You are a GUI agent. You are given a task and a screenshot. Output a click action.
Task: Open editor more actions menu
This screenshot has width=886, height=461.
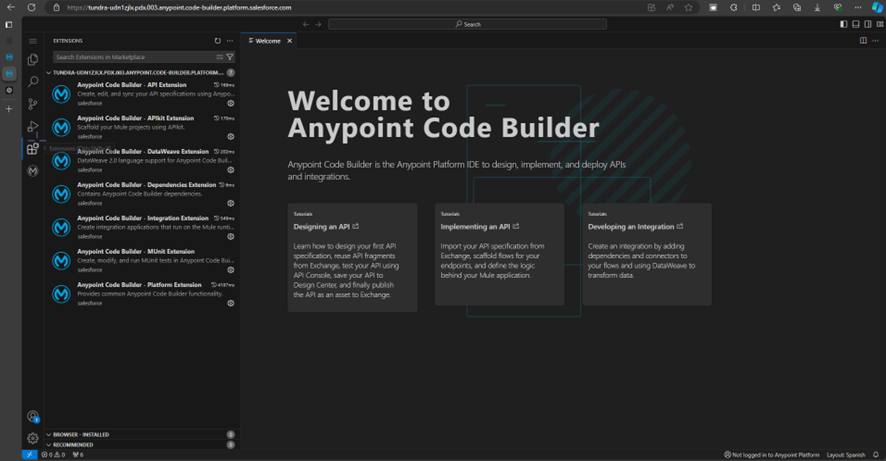(875, 41)
